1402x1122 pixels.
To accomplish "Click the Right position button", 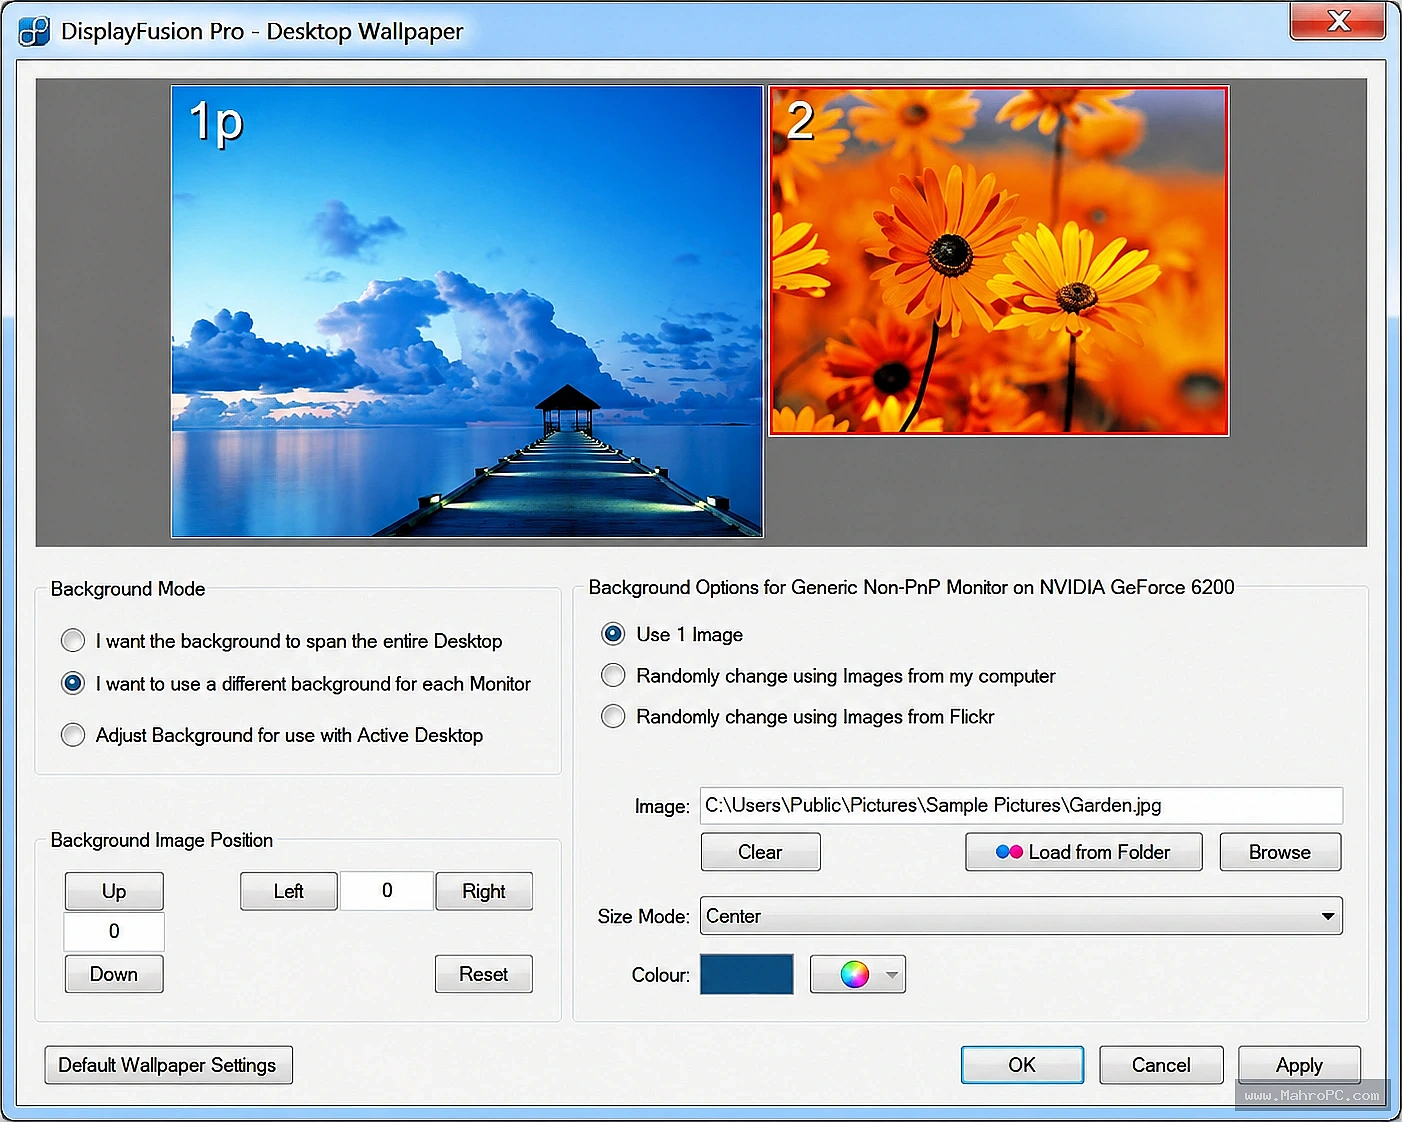I will 484,891.
